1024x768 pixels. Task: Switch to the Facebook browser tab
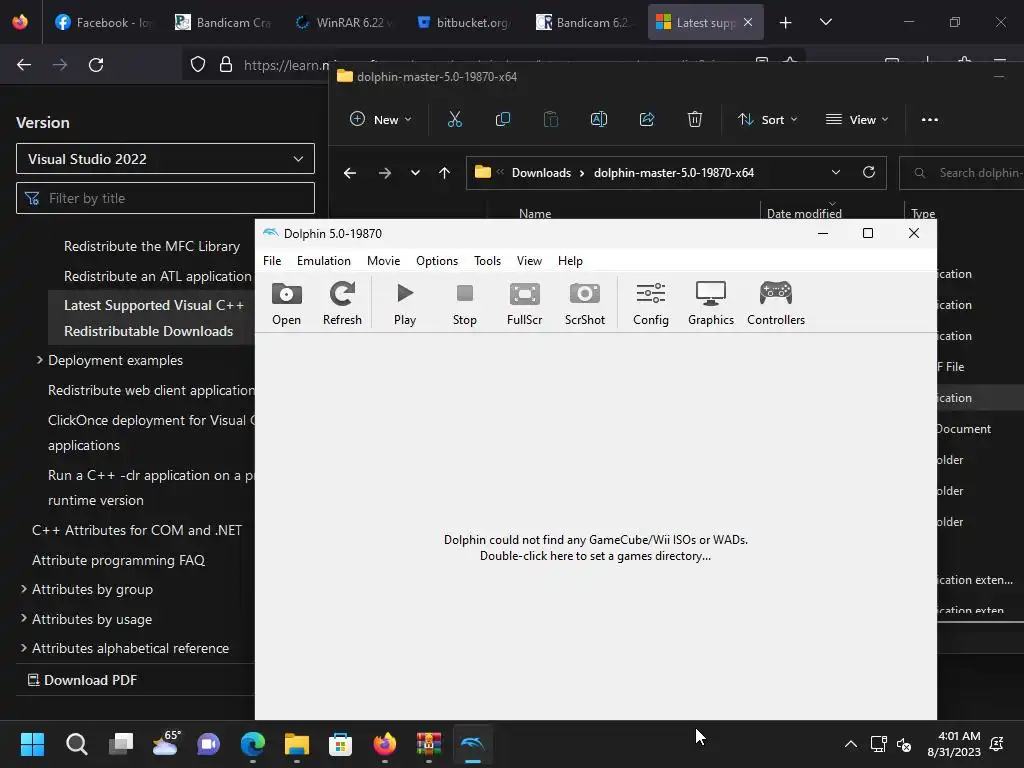click(x=104, y=22)
